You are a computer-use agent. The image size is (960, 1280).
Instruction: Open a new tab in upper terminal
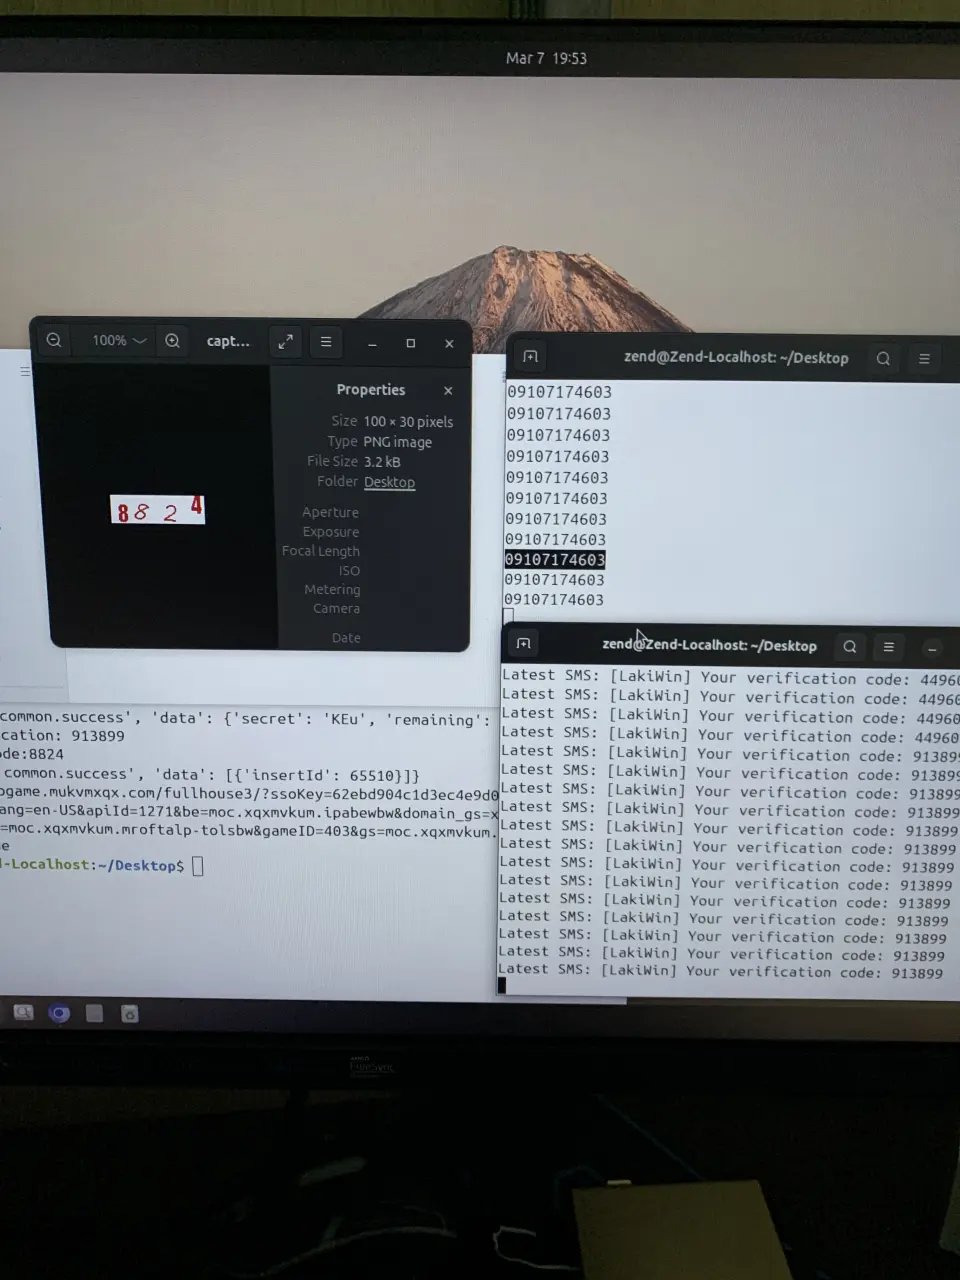pyautogui.click(x=531, y=357)
